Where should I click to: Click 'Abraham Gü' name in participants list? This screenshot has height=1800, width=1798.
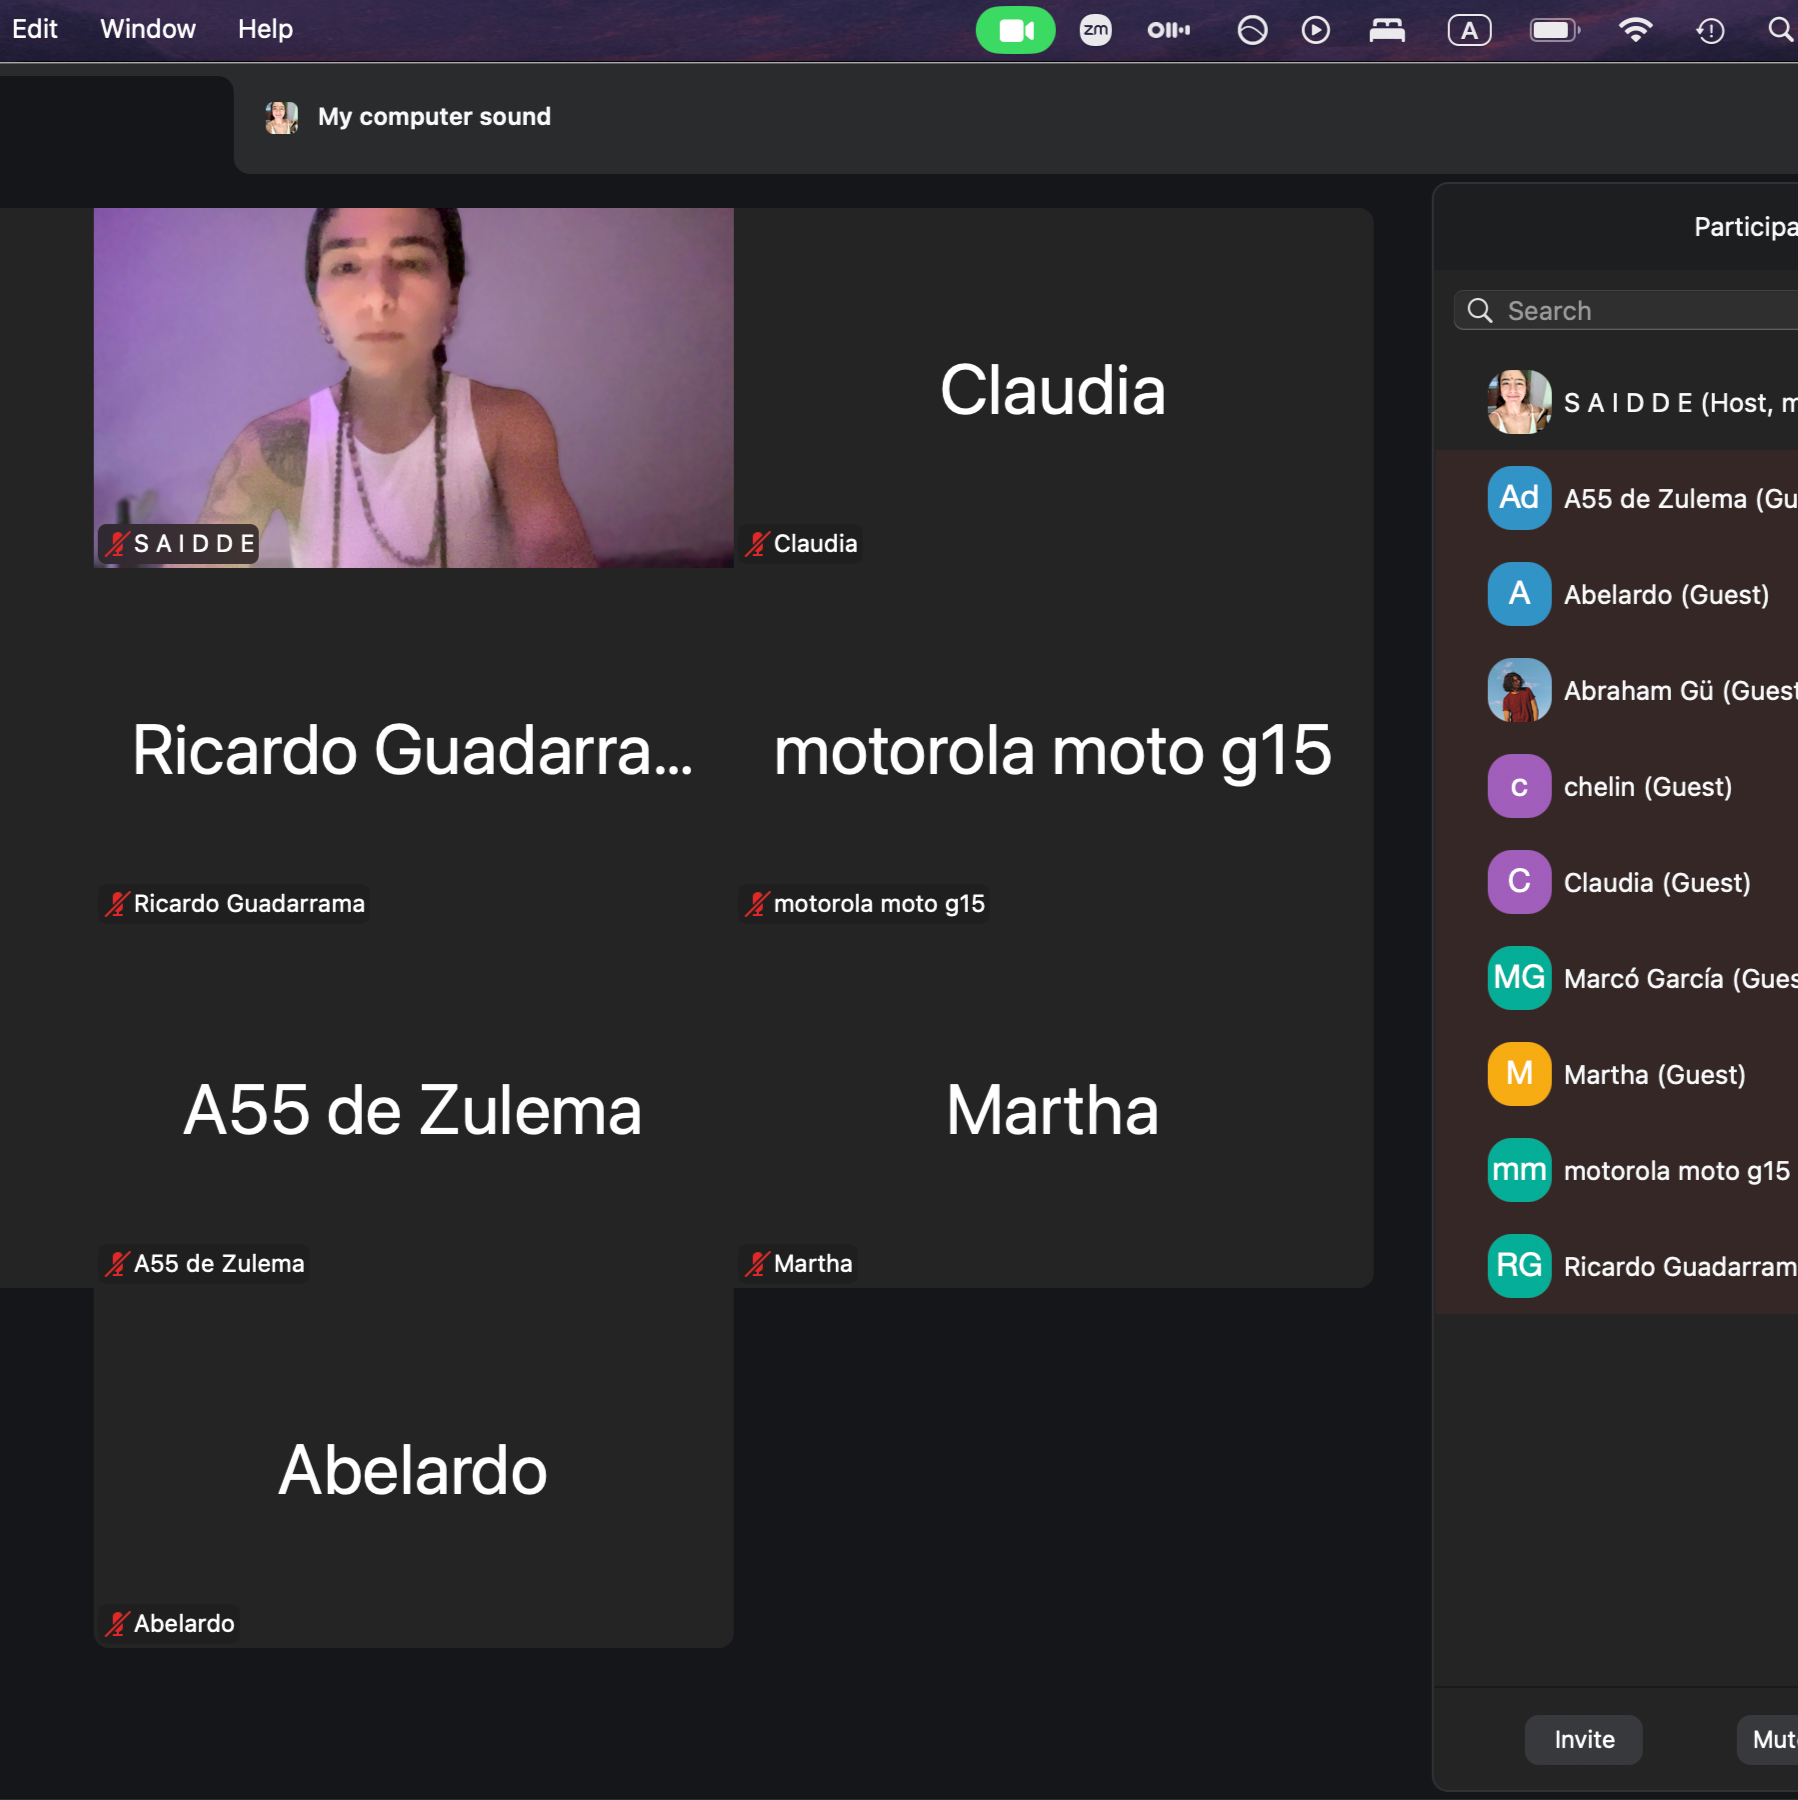tap(1638, 691)
